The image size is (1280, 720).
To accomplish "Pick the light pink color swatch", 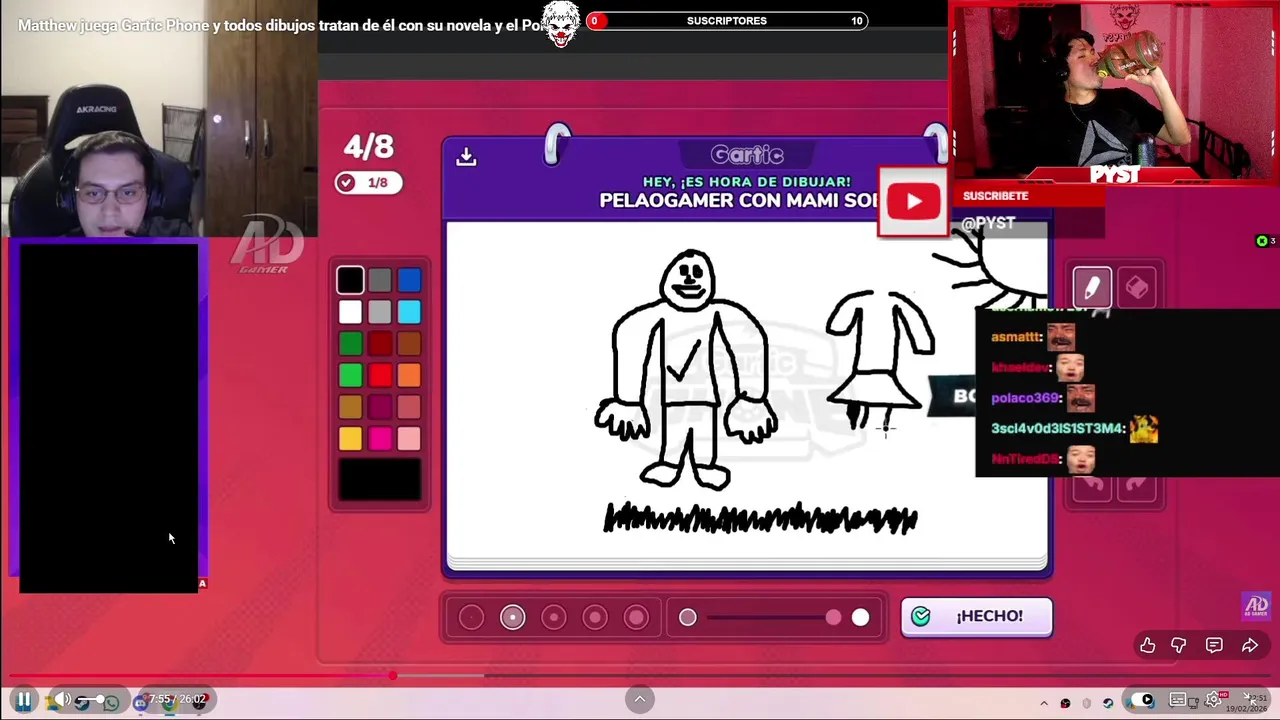I will pos(409,439).
